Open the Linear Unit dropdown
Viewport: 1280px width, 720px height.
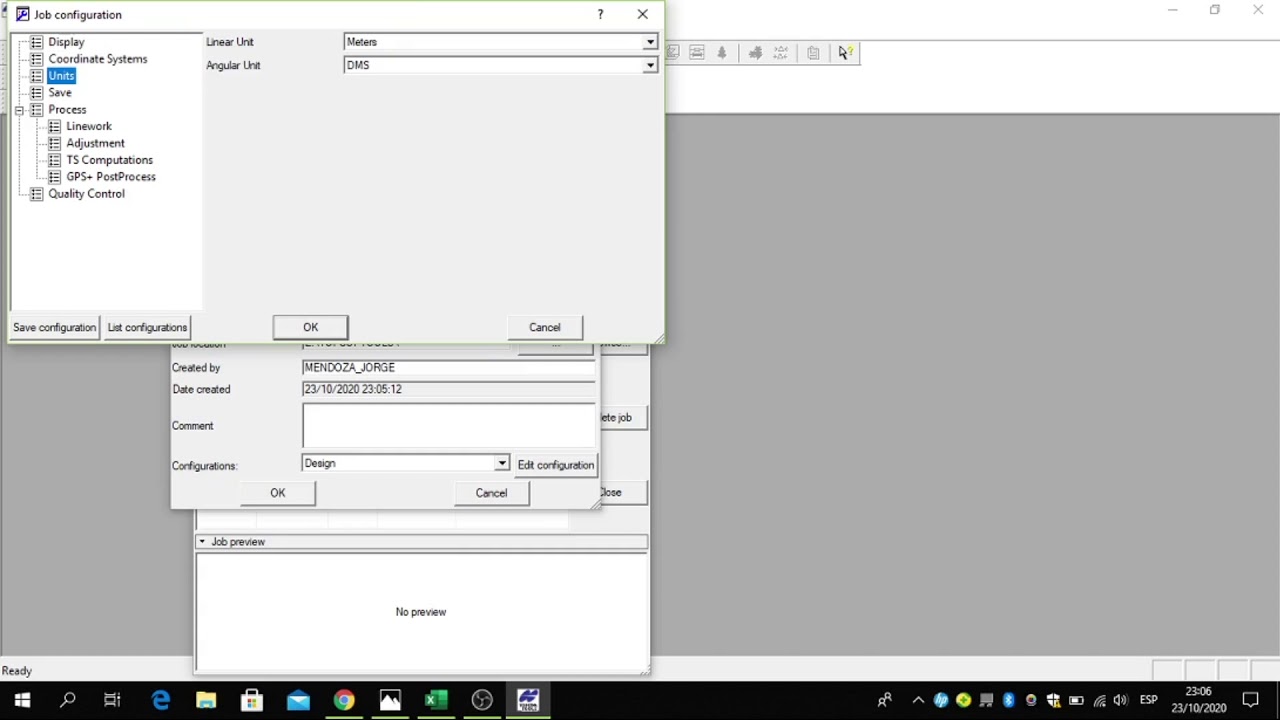[650, 42]
